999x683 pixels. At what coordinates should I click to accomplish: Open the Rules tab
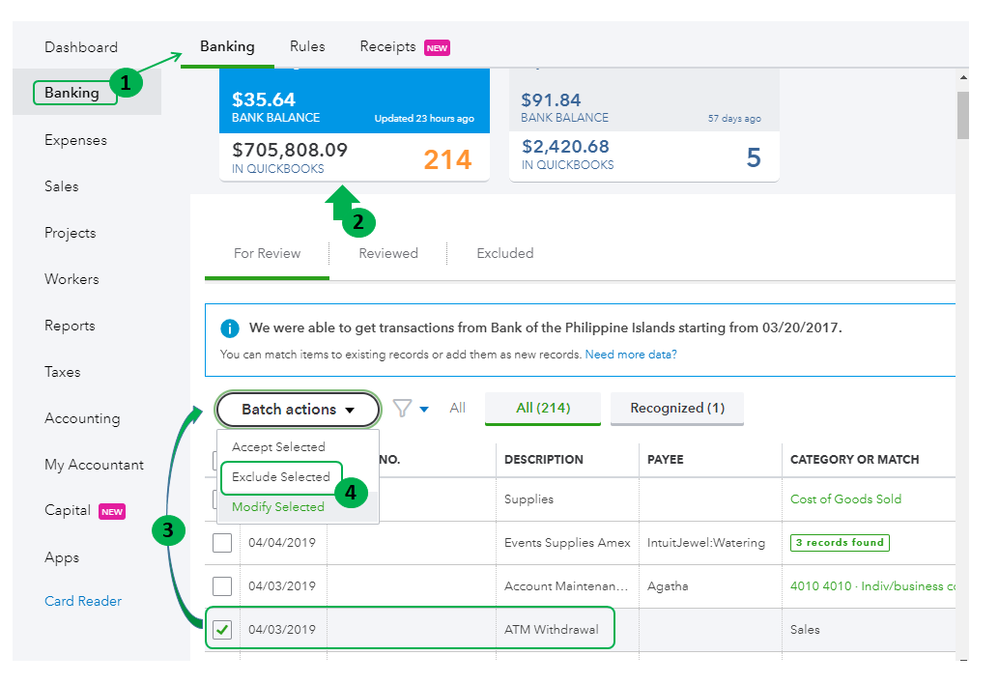click(x=307, y=46)
